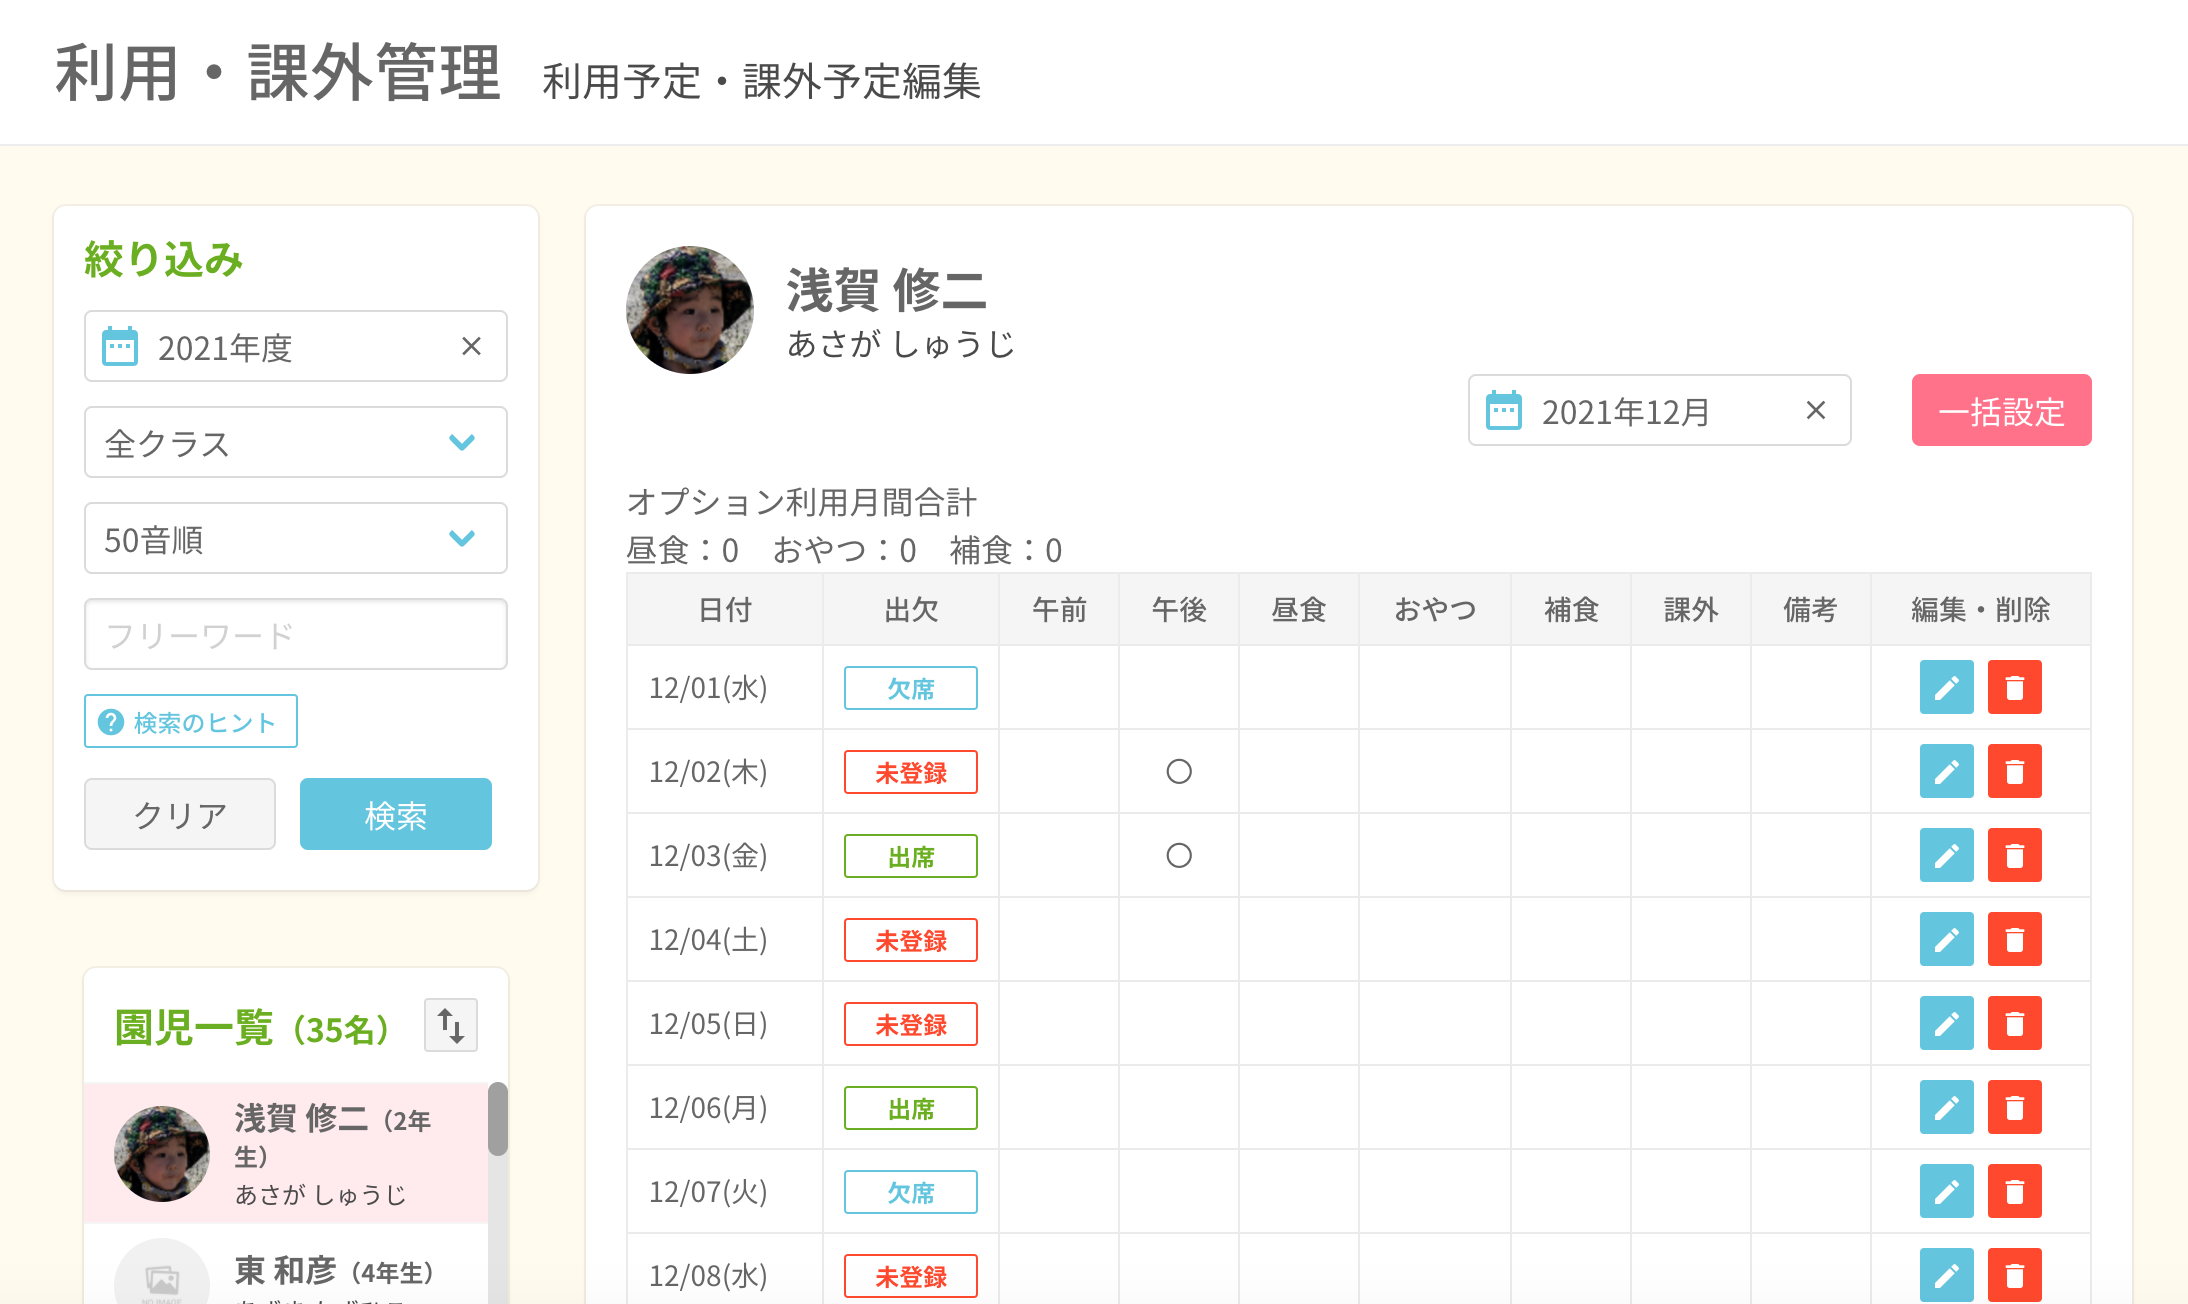Edit the 12/06(月) row with pencil icon
The image size is (2188, 1304).
(x=1946, y=1107)
